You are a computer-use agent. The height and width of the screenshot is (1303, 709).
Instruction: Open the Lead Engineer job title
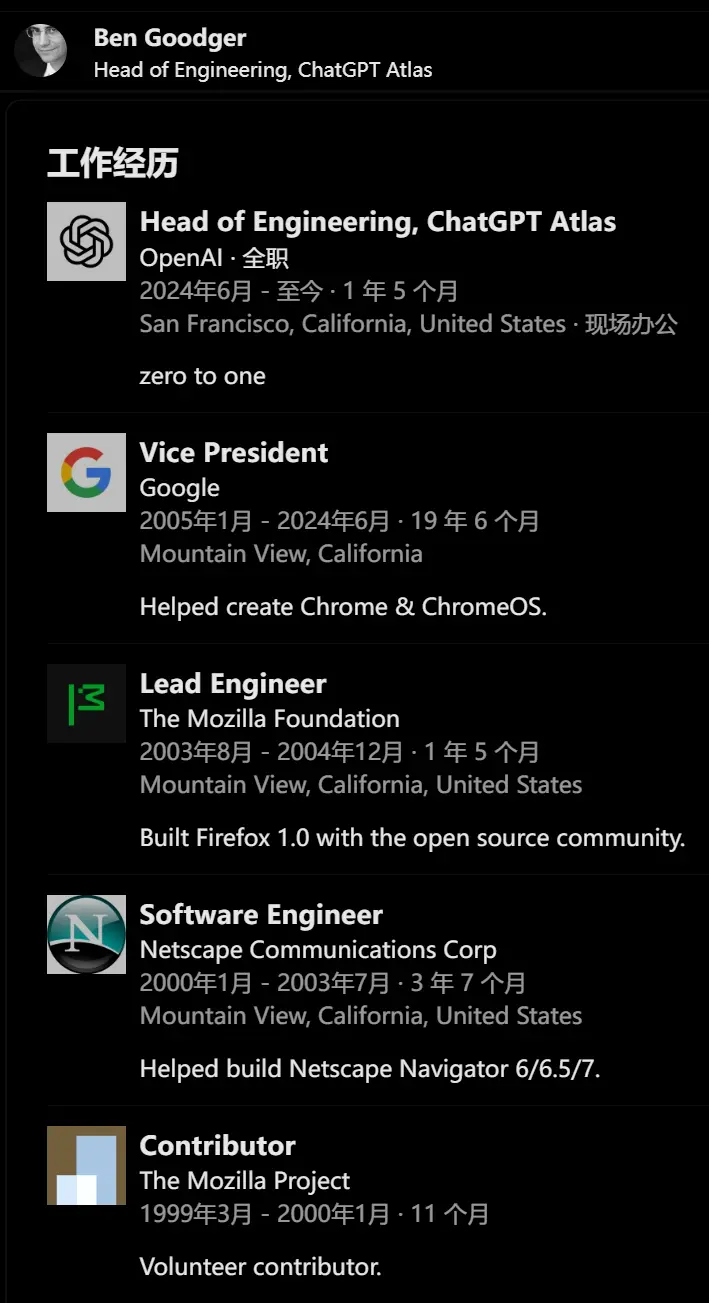(x=233, y=684)
